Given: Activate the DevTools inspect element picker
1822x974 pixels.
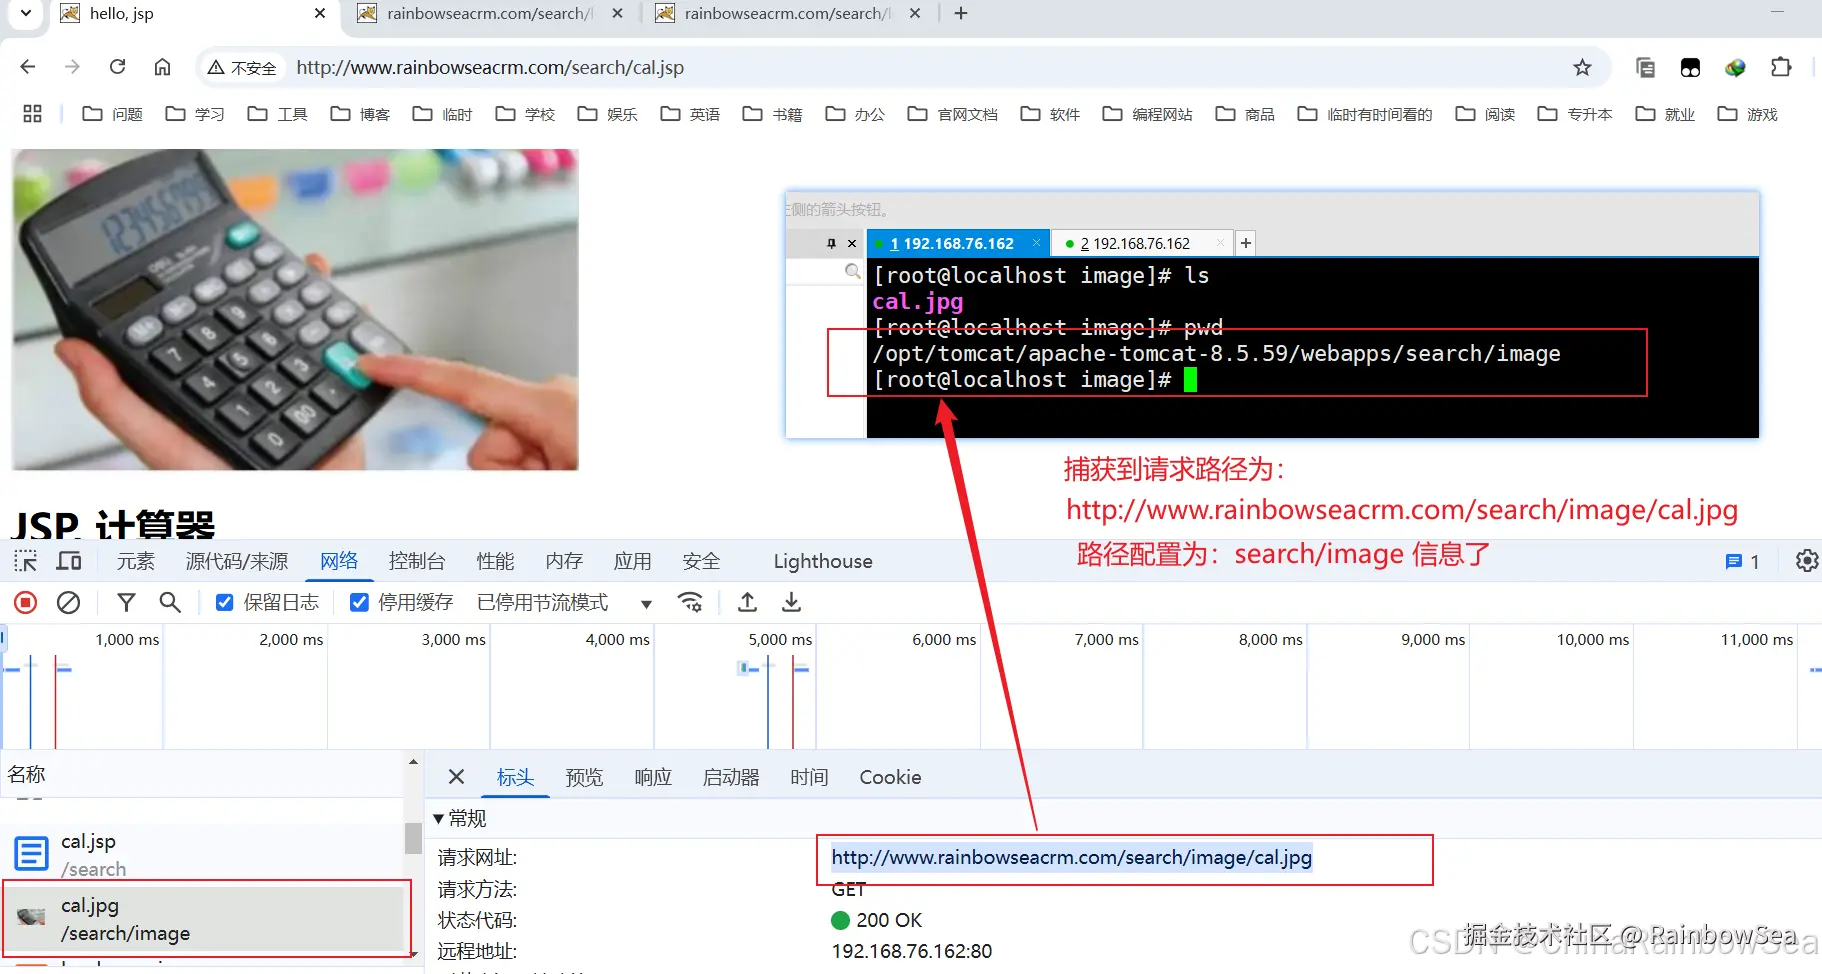Looking at the screenshot, I should (26, 561).
